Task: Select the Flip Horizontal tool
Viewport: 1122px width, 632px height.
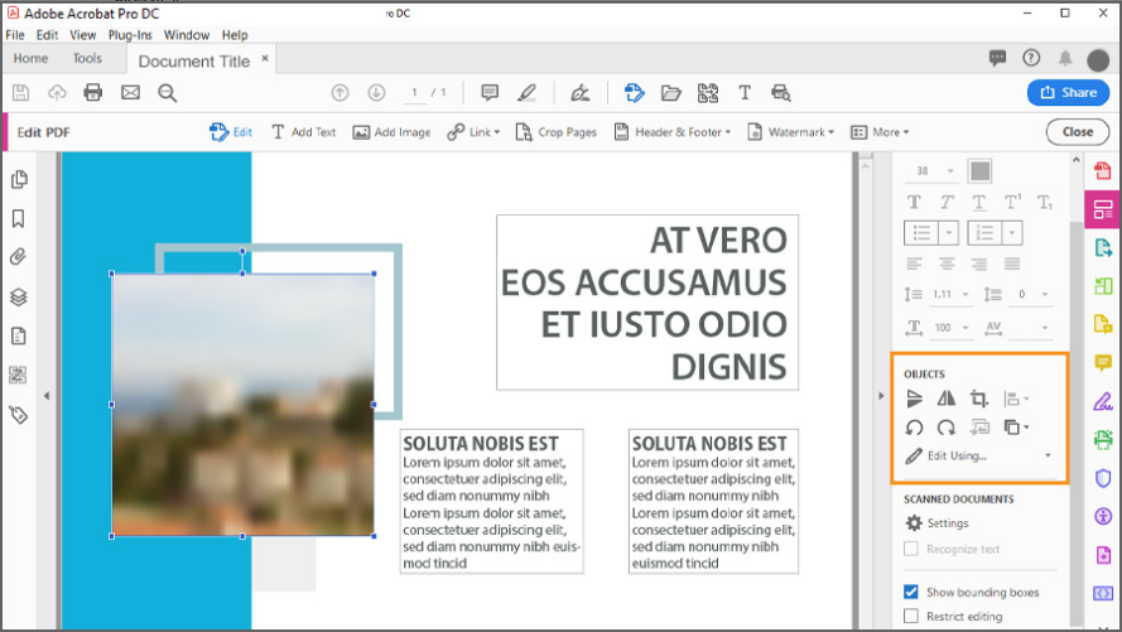Action: coord(946,398)
